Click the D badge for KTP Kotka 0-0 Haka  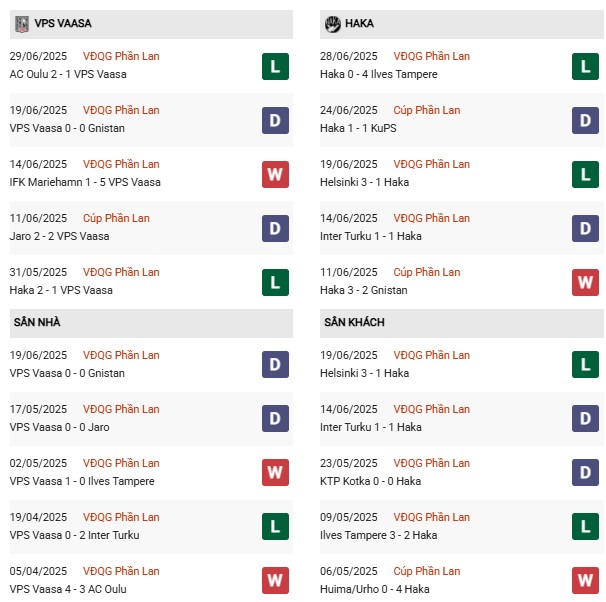click(585, 472)
